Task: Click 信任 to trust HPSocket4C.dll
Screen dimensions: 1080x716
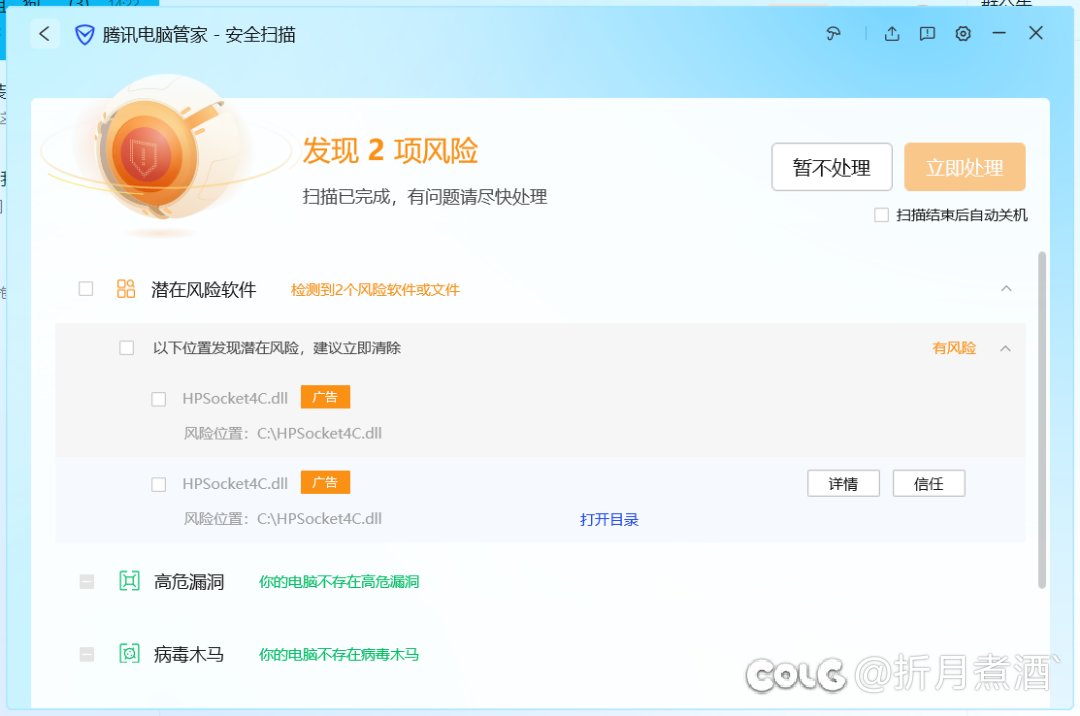Action: pyautogui.click(x=928, y=484)
